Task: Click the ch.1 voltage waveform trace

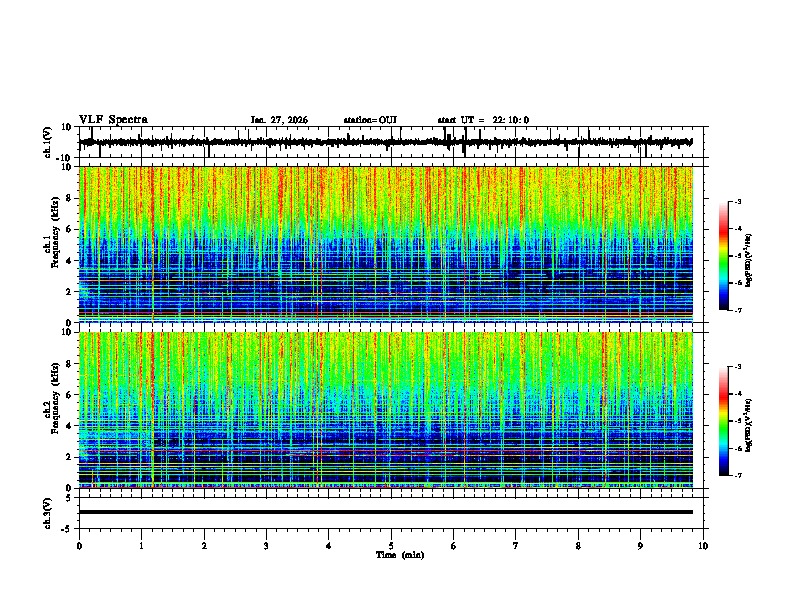Action: (386, 142)
